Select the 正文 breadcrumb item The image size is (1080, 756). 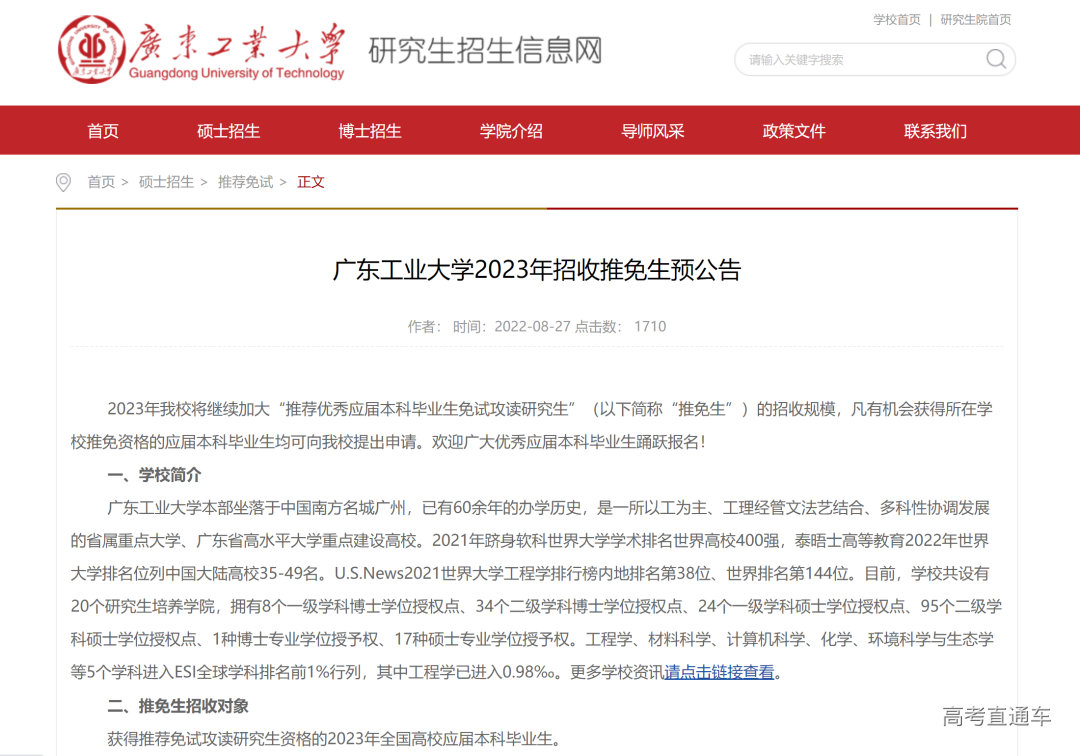(310, 182)
